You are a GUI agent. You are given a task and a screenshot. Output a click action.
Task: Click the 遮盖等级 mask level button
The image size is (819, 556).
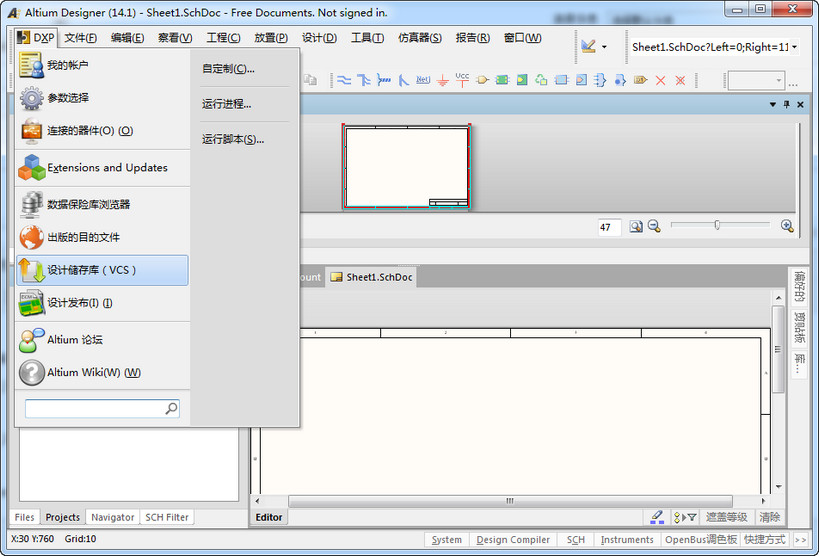point(727,517)
